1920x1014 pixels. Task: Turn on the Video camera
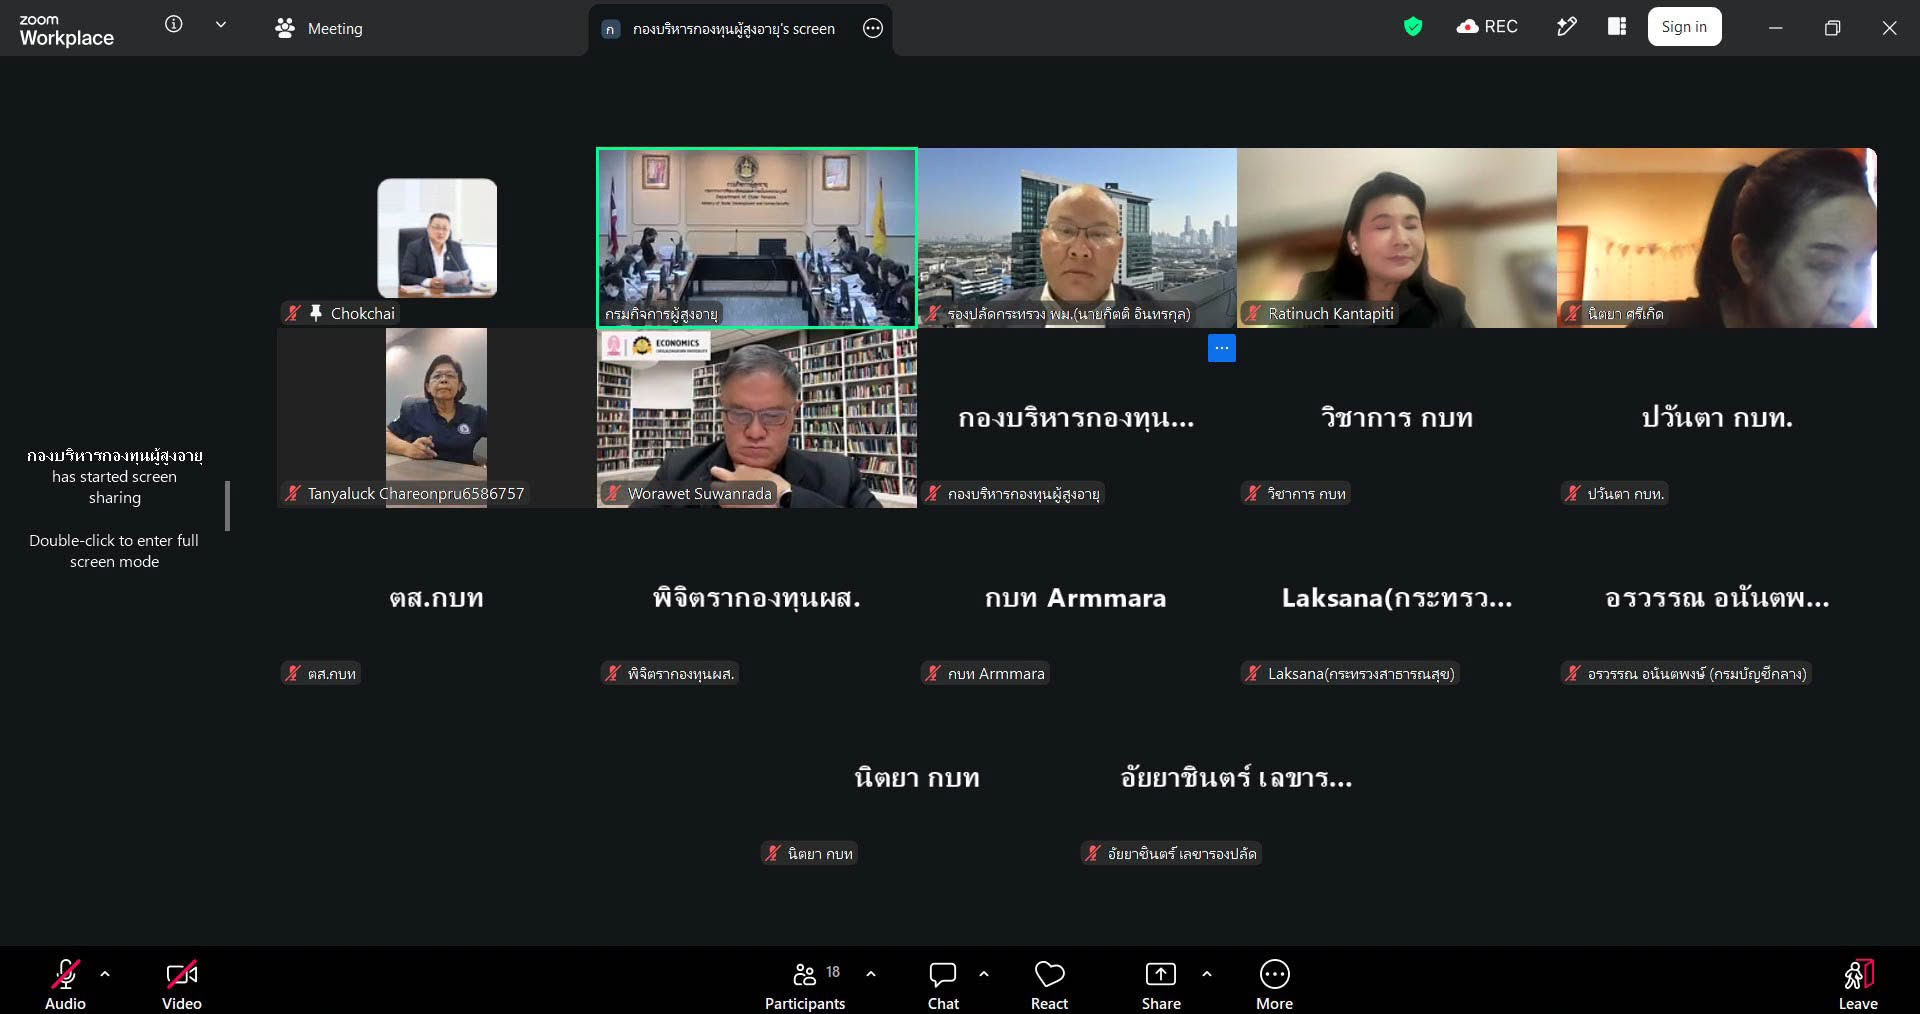click(182, 985)
